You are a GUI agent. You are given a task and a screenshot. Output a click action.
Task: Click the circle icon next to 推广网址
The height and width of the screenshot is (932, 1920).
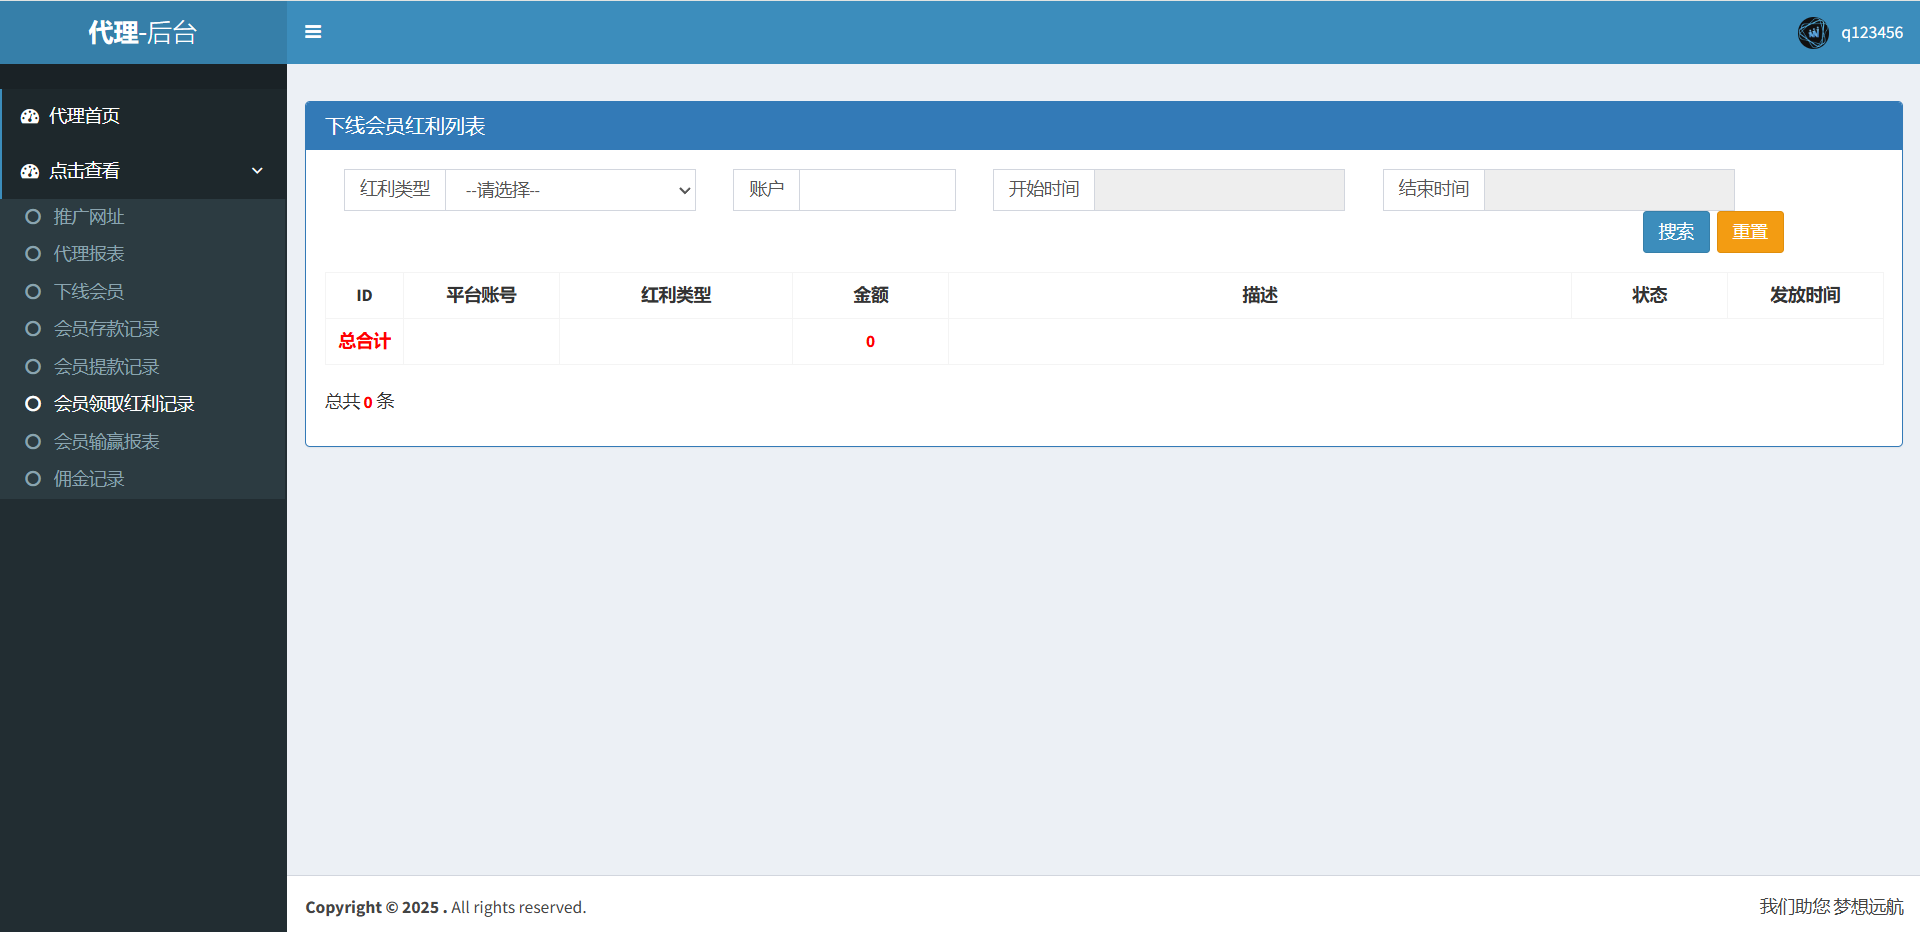(33, 217)
